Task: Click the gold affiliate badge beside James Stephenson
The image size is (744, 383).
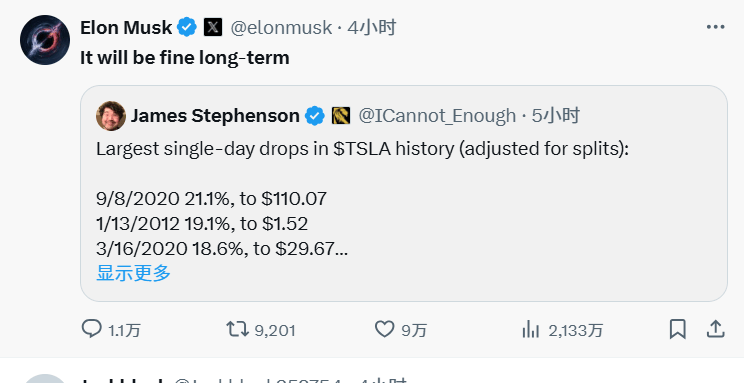Action: pyautogui.click(x=341, y=116)
